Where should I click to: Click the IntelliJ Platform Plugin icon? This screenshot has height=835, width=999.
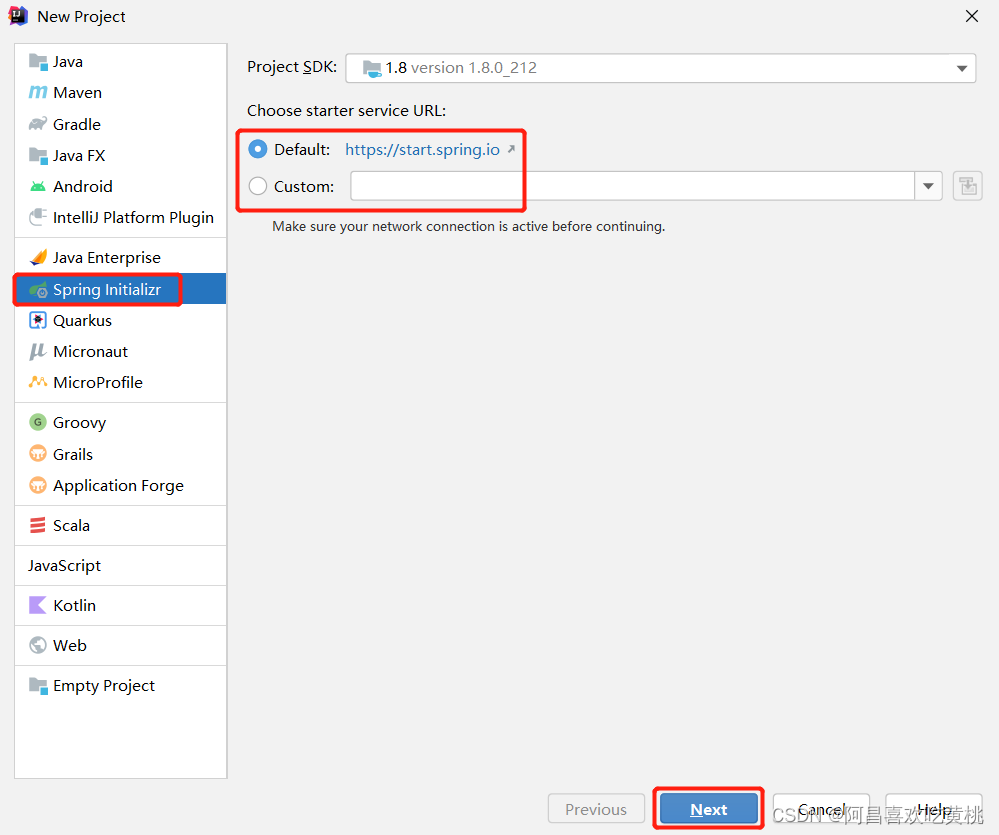point(38,218)
